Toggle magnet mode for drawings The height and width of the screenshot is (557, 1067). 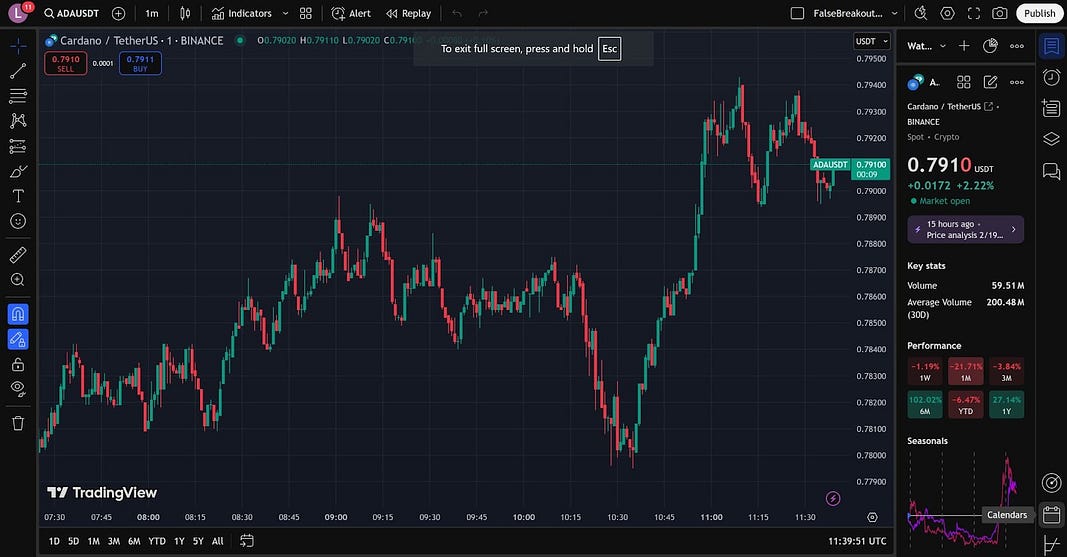pos(18,314)
